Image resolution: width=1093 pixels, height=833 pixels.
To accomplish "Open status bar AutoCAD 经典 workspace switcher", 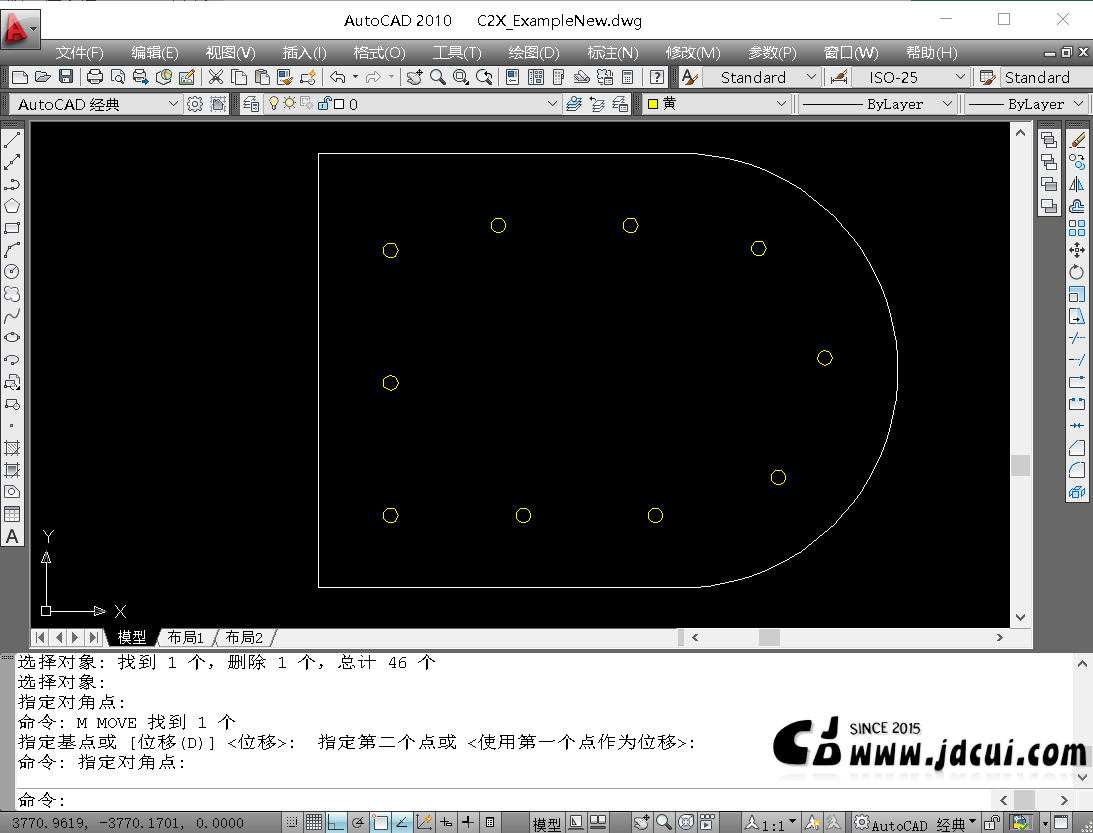I will tap(917, 824).
